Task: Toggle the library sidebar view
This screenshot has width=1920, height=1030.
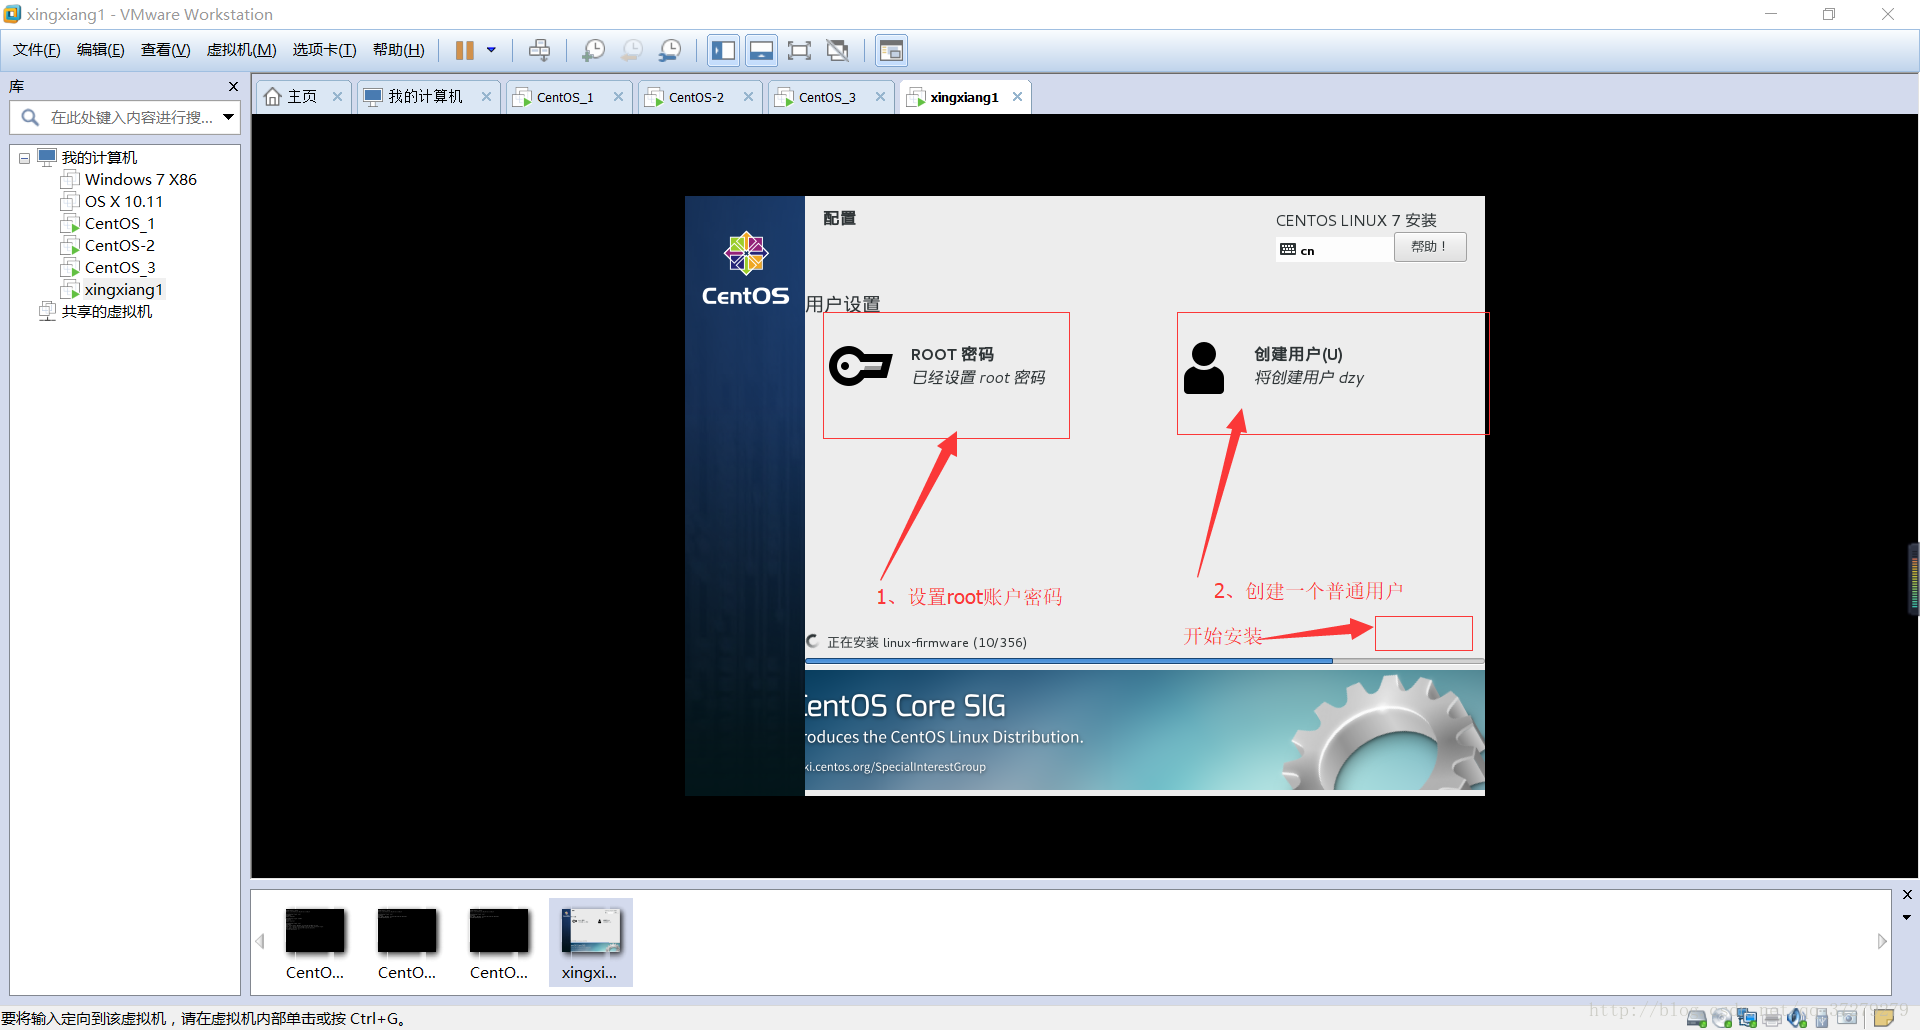Action: point(724,50)
